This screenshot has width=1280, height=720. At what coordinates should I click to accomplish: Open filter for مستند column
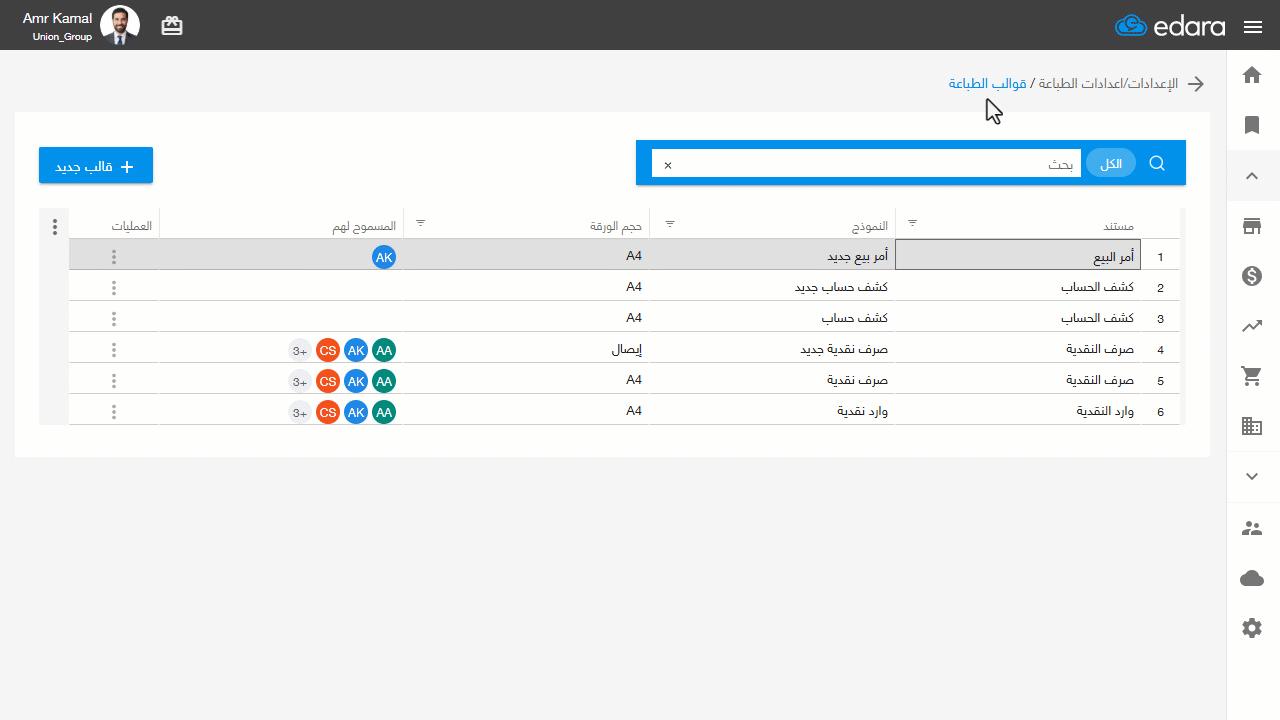pos(912,223)
